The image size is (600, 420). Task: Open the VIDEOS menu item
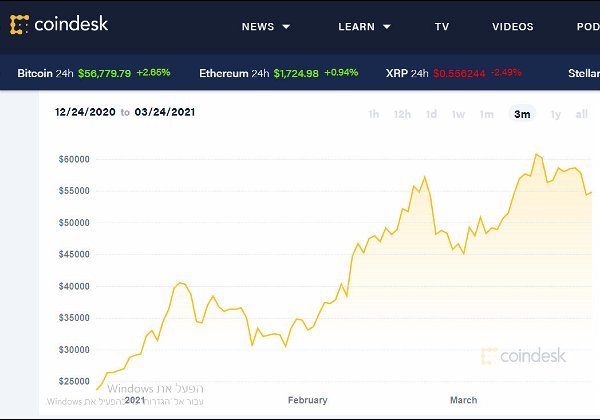[513, 27]
